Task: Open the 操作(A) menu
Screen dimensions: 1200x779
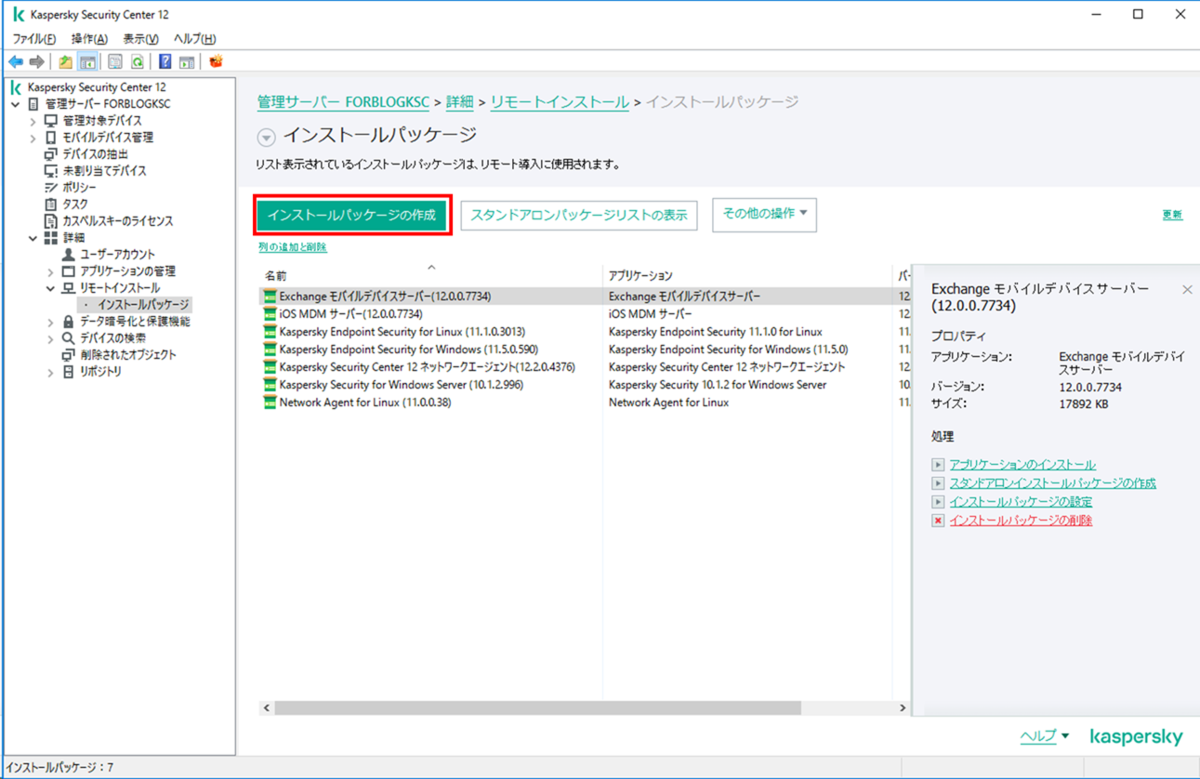Action: click(89, 38)
